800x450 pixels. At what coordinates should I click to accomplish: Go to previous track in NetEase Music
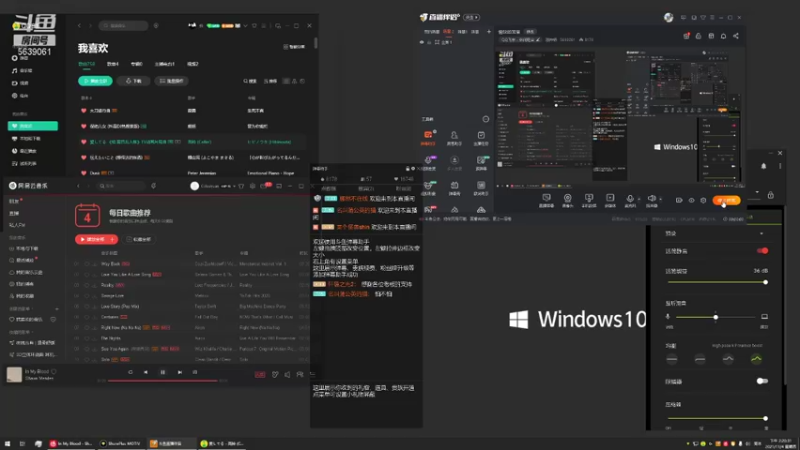tap(146, 372)
